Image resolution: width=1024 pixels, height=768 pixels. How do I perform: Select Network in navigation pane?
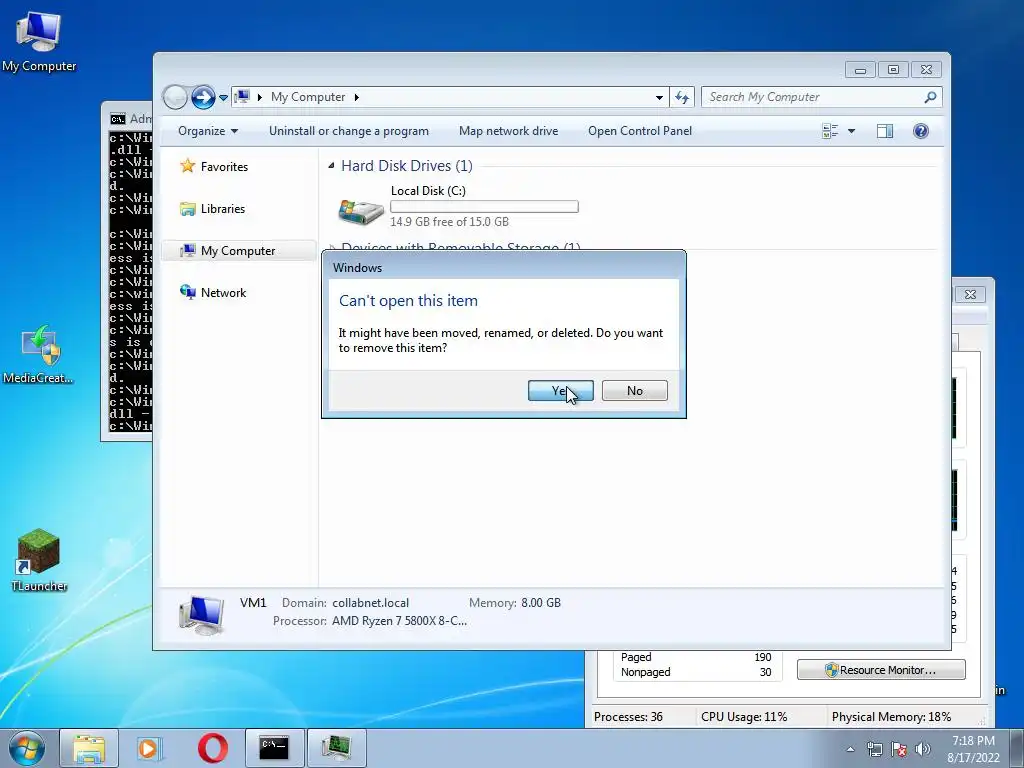point(223,293)
